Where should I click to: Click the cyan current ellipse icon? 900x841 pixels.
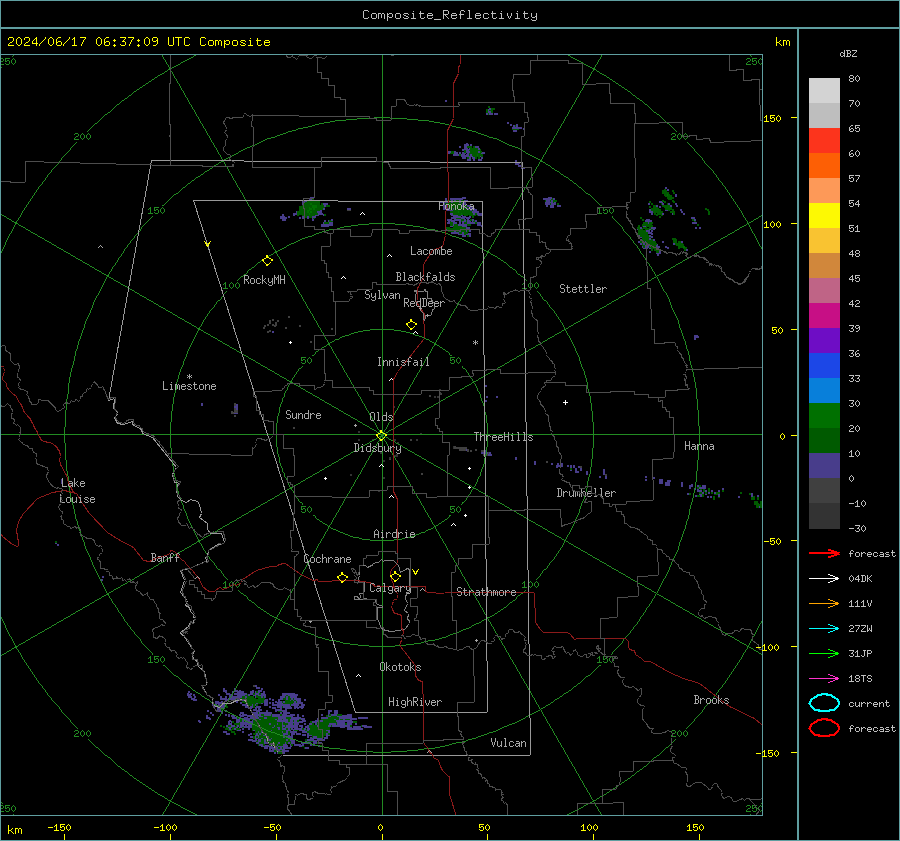824,703
